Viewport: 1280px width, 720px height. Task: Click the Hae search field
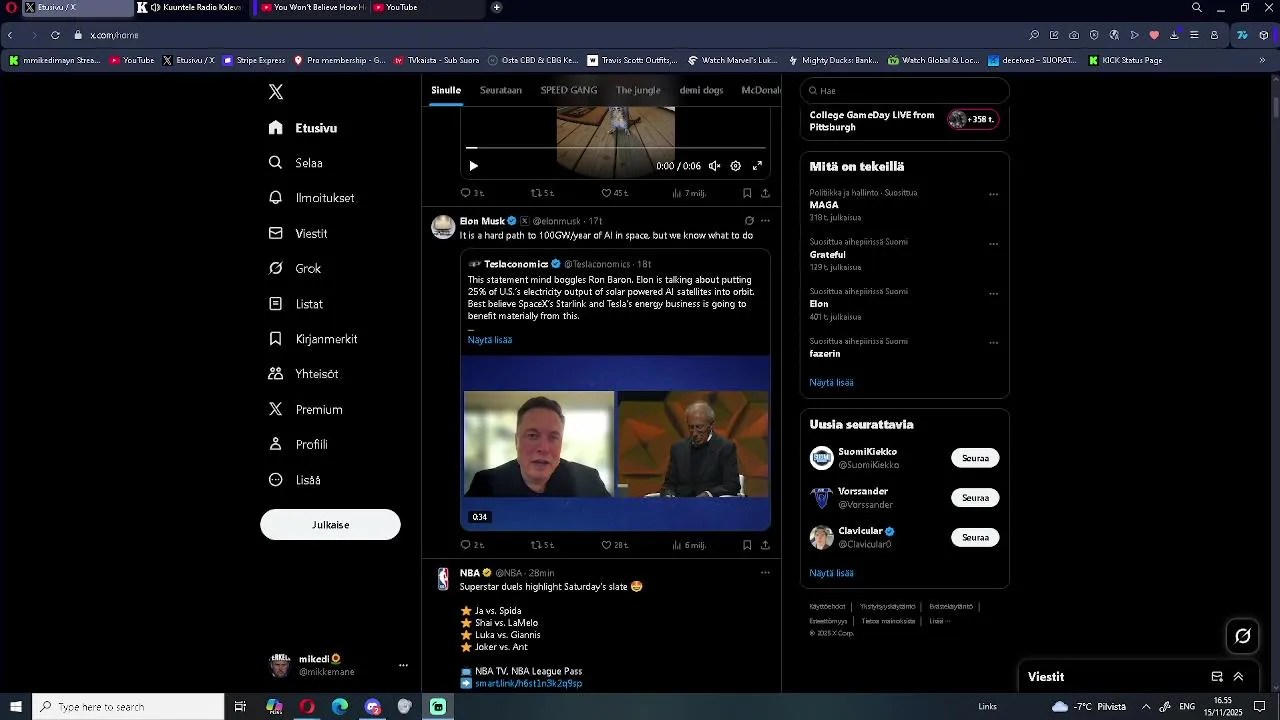pyautogui.click(x=905, y=90)
